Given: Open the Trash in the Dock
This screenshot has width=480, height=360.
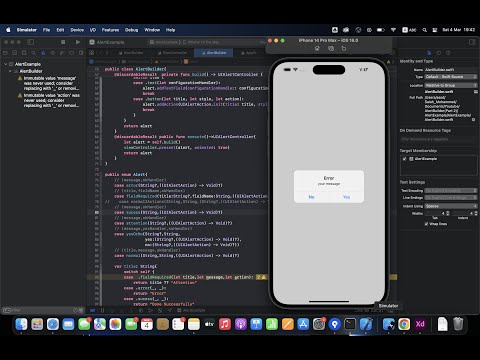Looking at the screenshot, I should tap(458, 324).
